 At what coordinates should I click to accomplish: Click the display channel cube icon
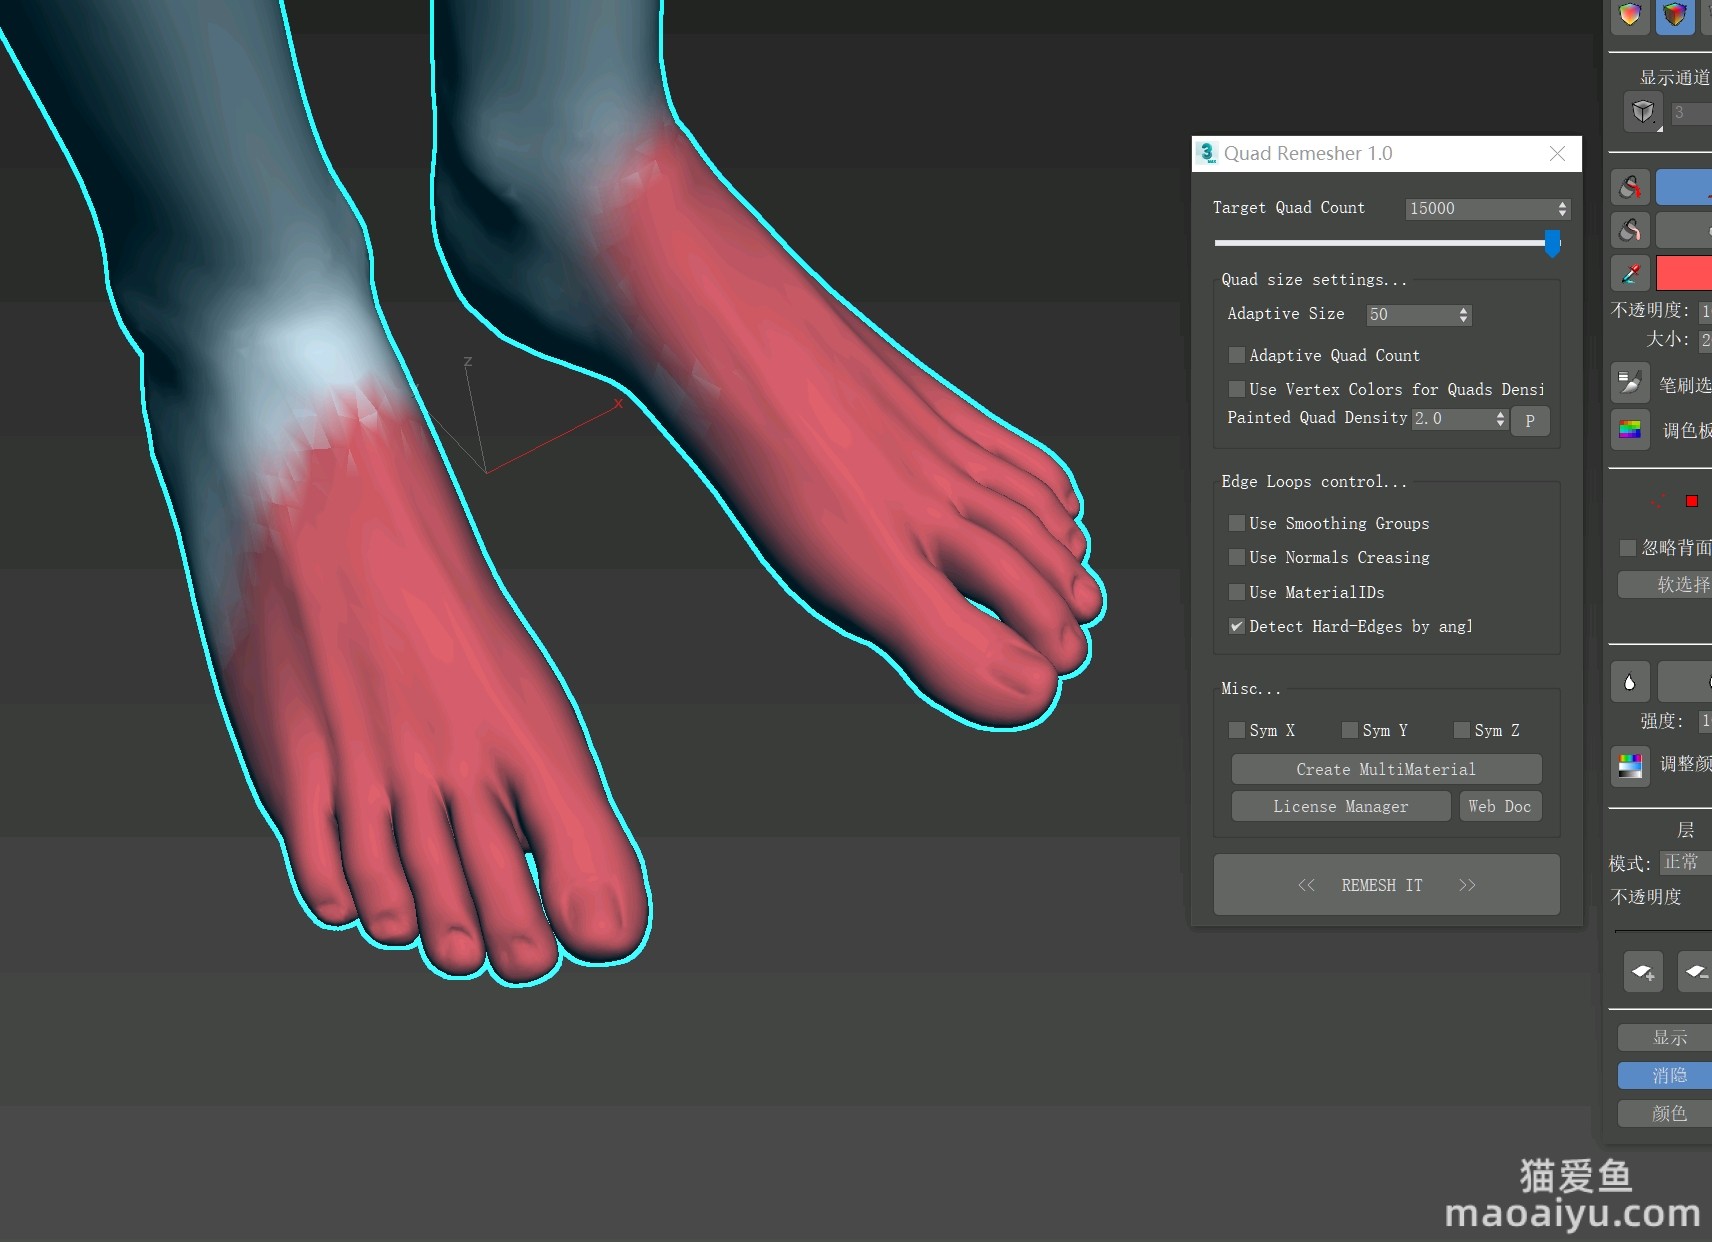coord(1642,112)
